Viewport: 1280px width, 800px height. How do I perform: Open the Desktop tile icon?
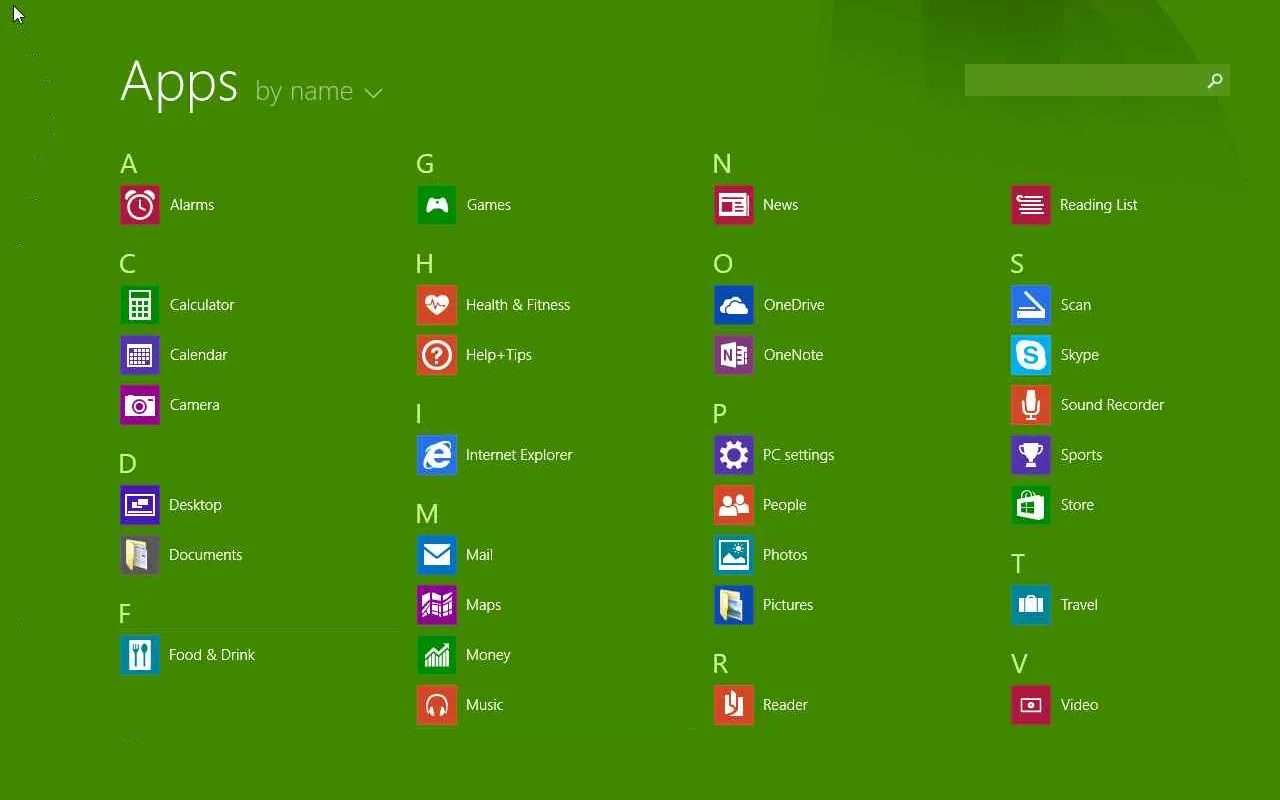[140, 505]
